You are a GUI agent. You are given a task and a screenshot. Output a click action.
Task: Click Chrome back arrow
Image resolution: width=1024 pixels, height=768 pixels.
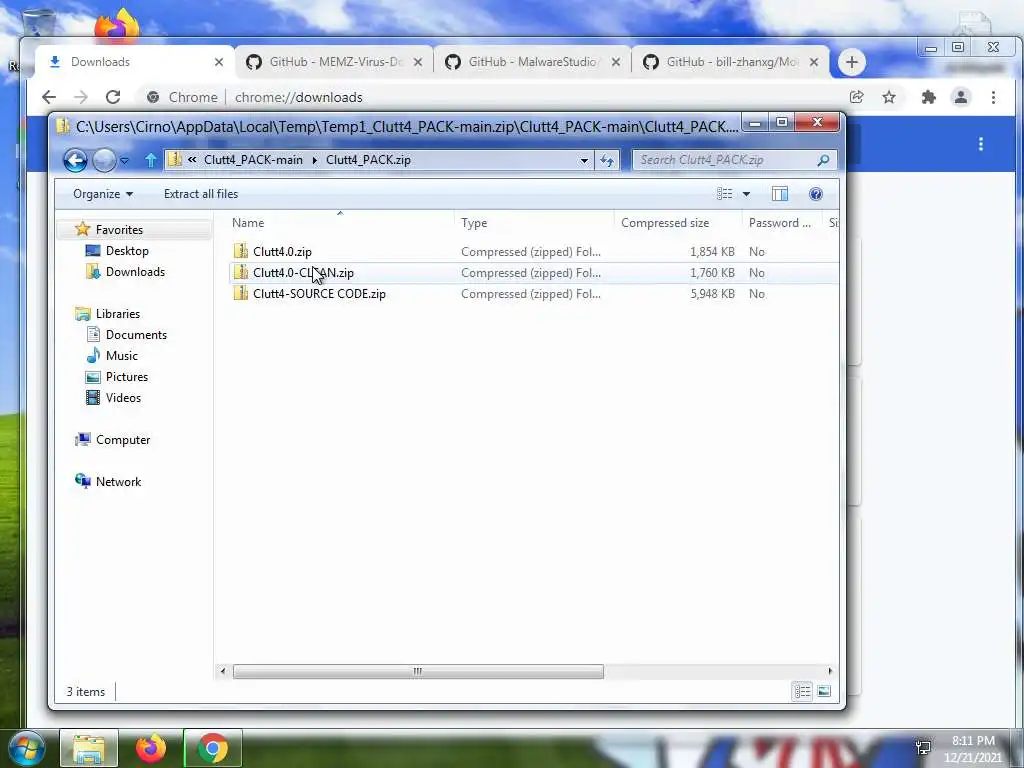(x=49, y=97)
